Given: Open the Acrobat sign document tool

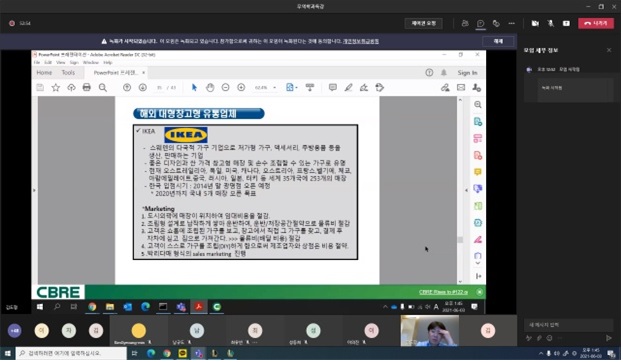Looking at the screenshot, I should coord(364,87).
